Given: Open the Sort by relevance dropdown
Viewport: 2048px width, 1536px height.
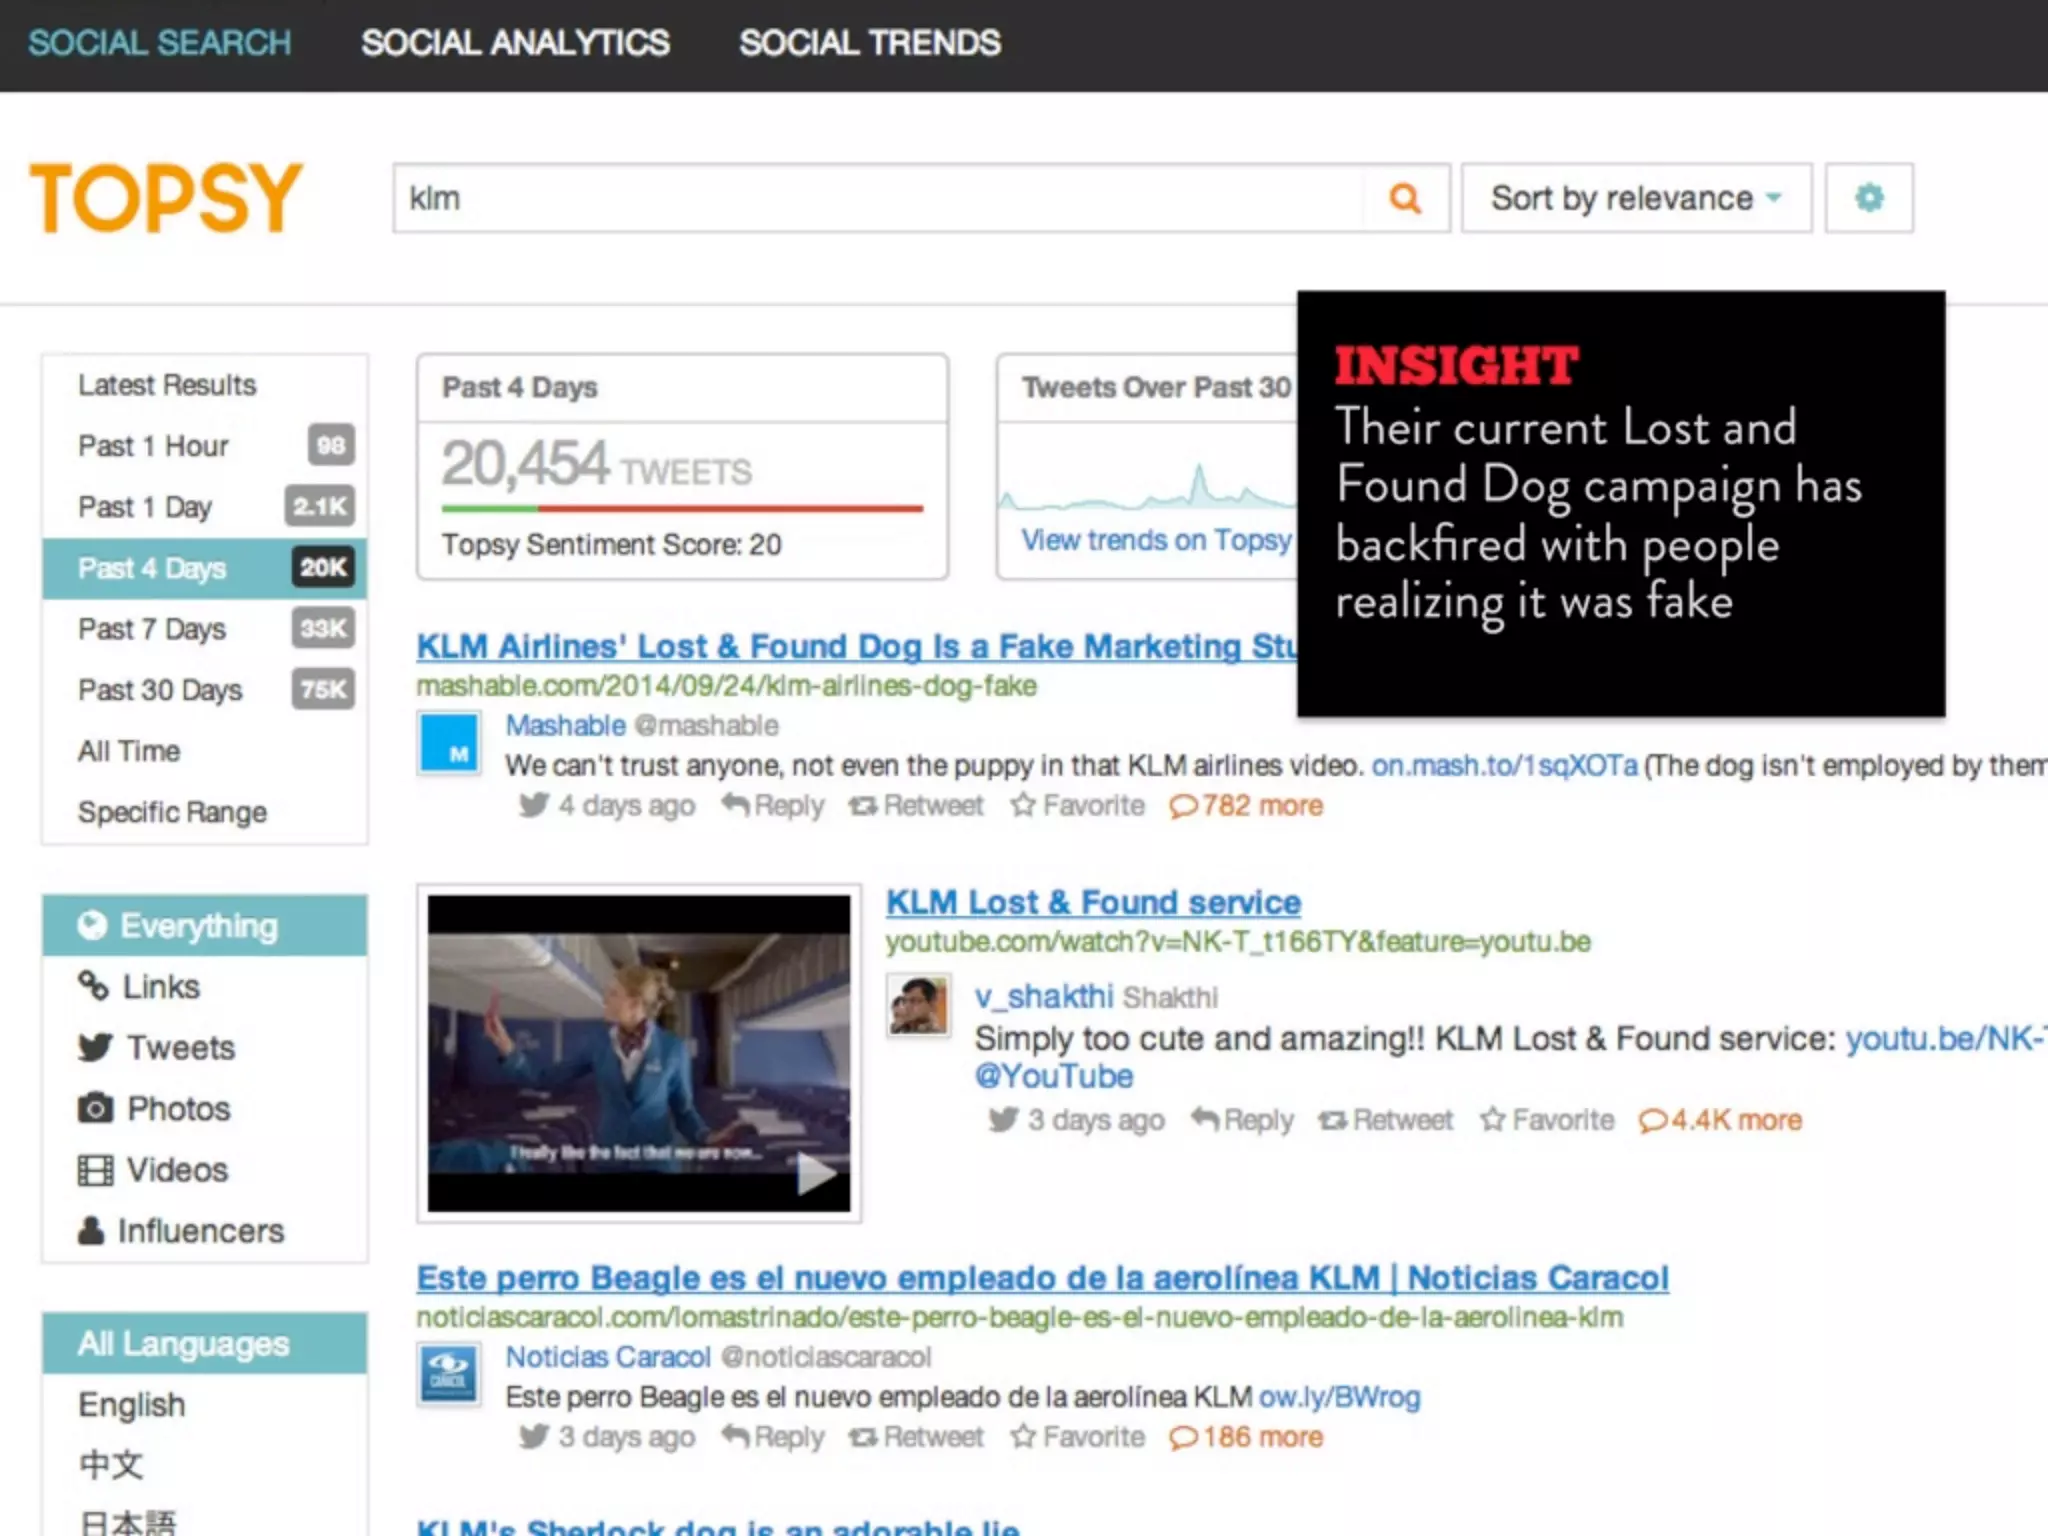Looking at the screenshot, I should click(1636, 198).
